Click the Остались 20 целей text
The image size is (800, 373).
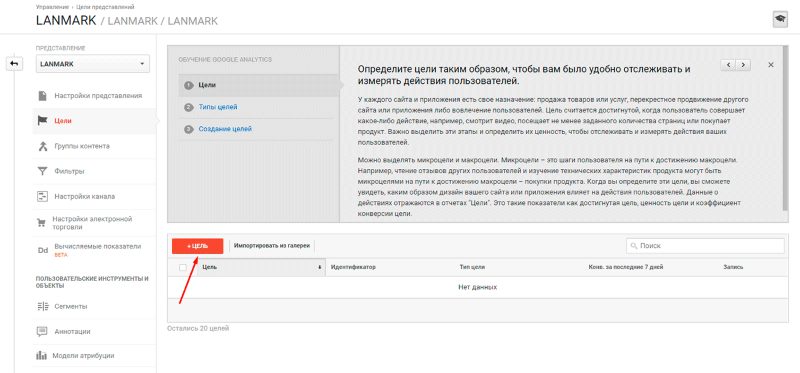(x=198, y=329)
